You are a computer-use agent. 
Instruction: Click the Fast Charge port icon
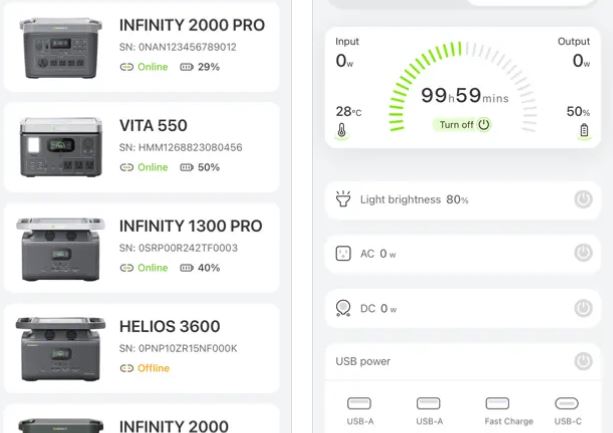(497, 404)
